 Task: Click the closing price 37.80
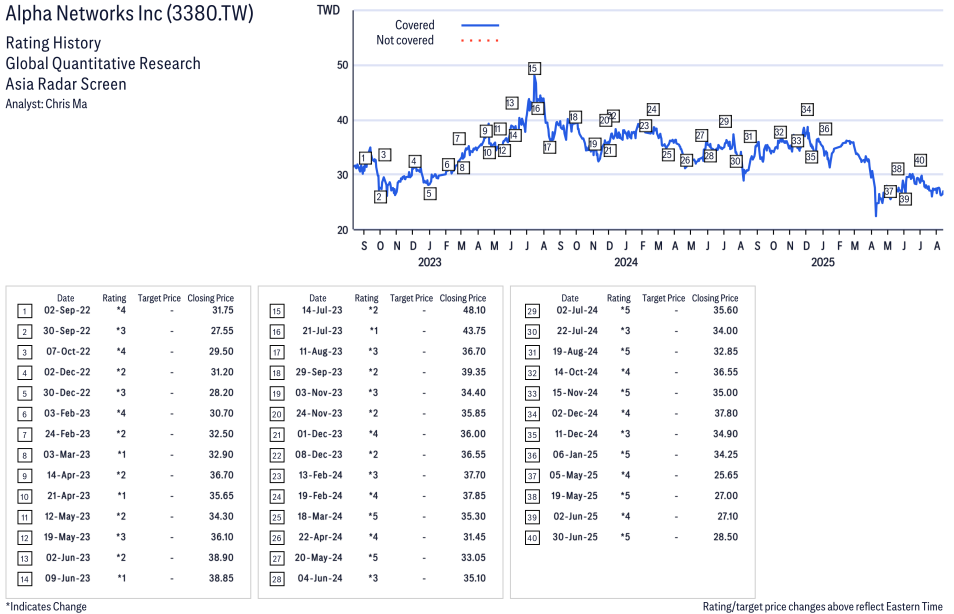tap(726, 414)
